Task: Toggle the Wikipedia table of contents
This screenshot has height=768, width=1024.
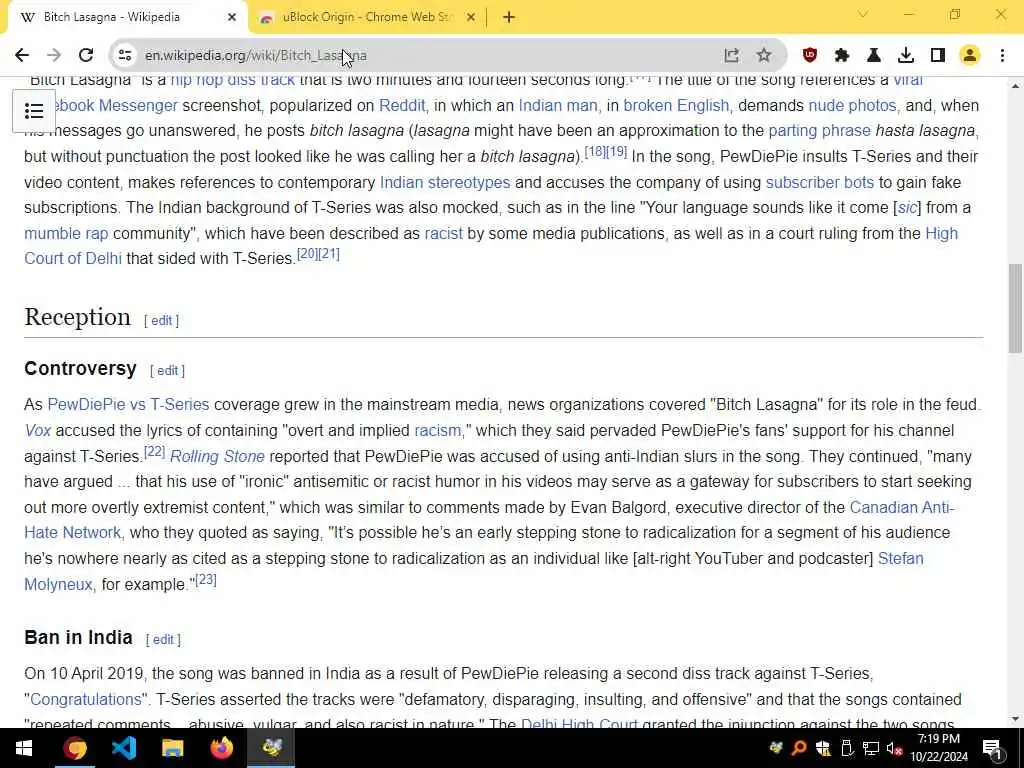Action: tap(34, 111)
